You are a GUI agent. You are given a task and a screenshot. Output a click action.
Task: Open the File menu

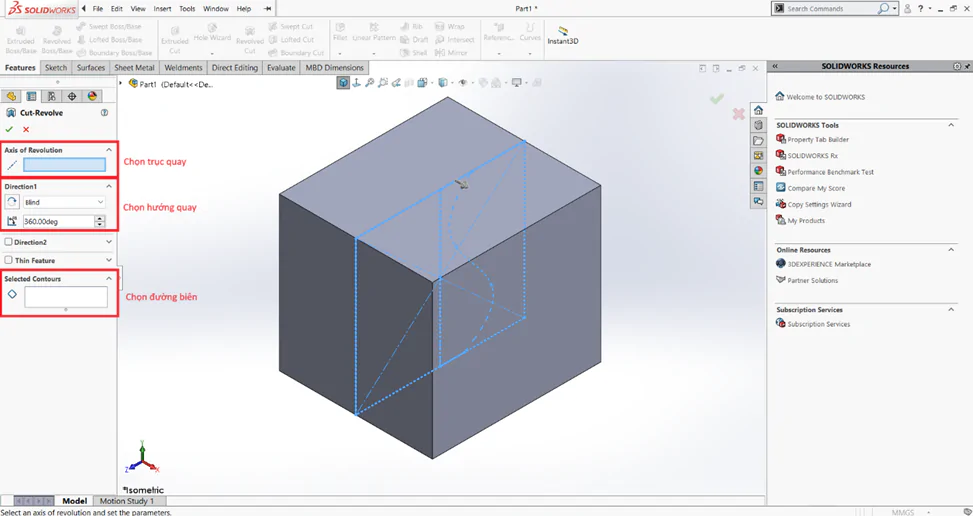[97, 9]
